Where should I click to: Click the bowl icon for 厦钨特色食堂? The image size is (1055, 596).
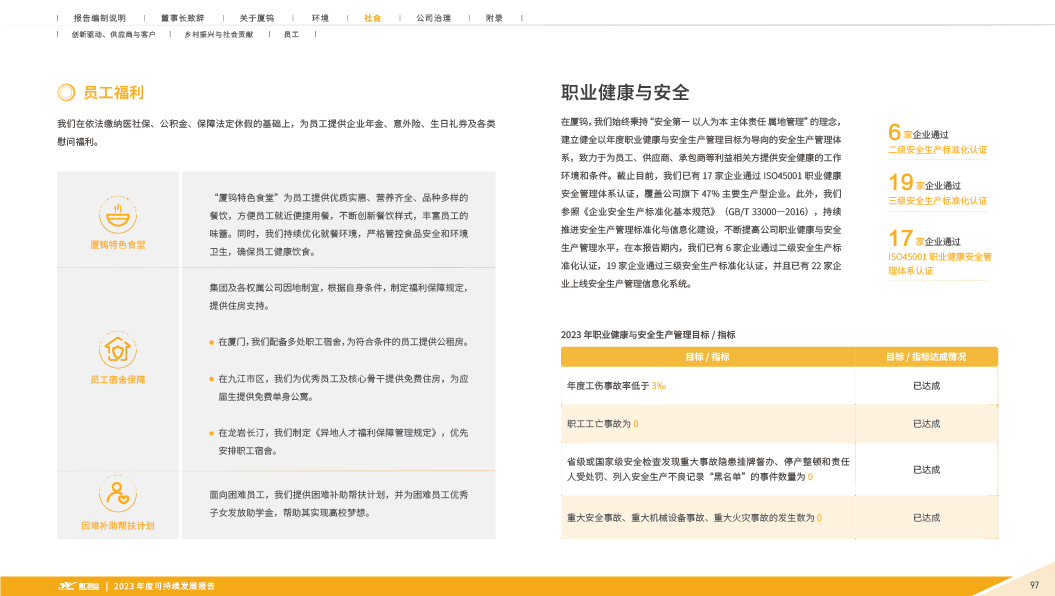[x=117, y=215]
